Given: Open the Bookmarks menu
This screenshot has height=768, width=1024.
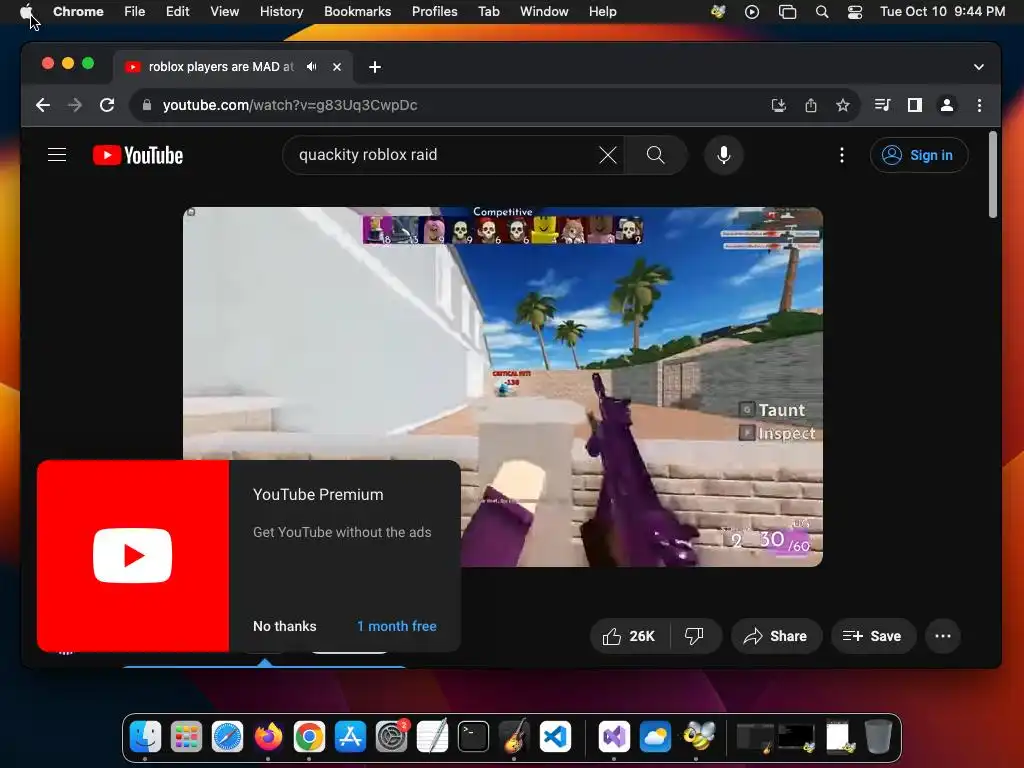Looking at the screenshot, I should 357,11.
